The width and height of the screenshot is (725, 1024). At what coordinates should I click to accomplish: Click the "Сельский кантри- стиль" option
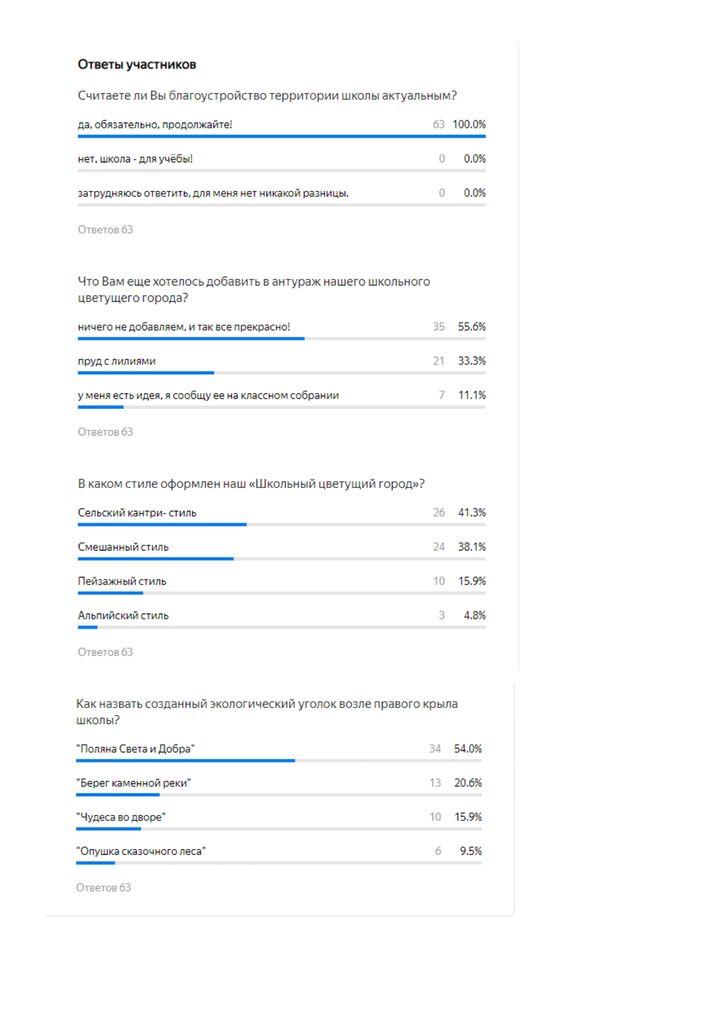click(137, 513)
